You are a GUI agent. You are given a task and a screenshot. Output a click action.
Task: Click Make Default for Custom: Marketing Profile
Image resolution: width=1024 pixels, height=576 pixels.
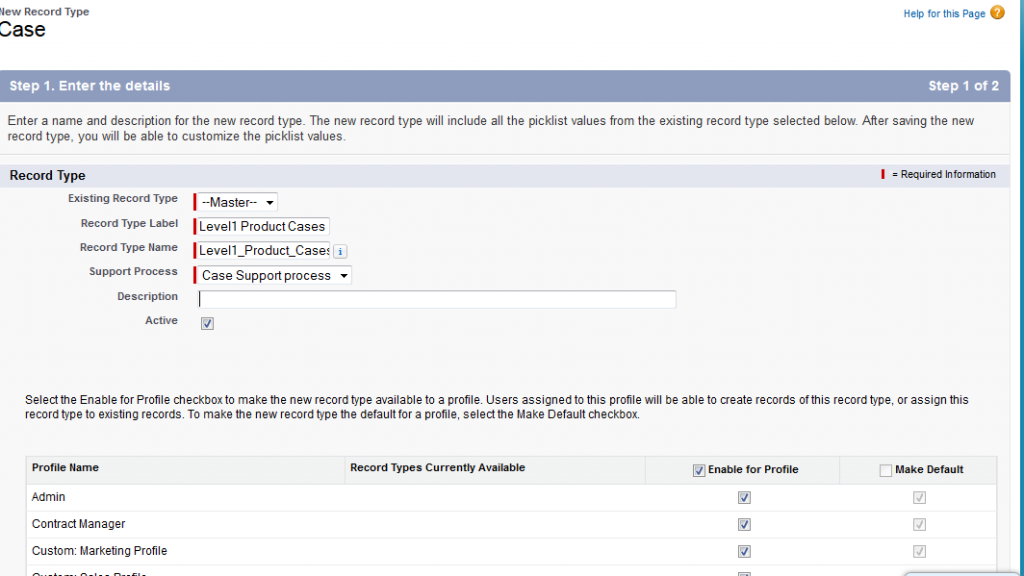coord(919,551)
